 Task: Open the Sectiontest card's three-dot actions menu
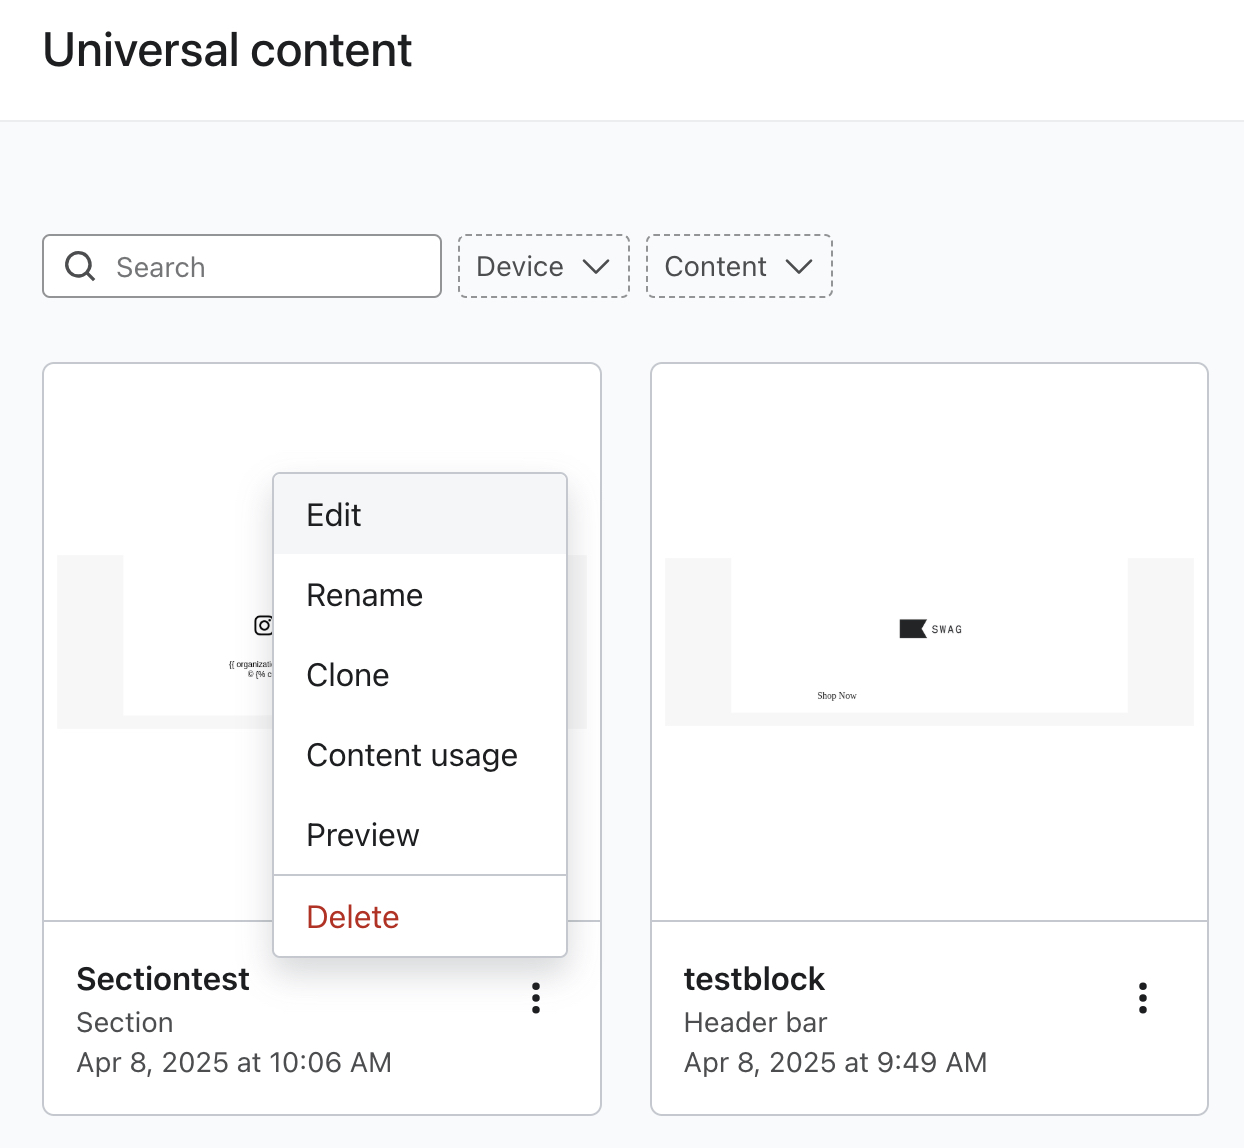(x=536, y=998)
